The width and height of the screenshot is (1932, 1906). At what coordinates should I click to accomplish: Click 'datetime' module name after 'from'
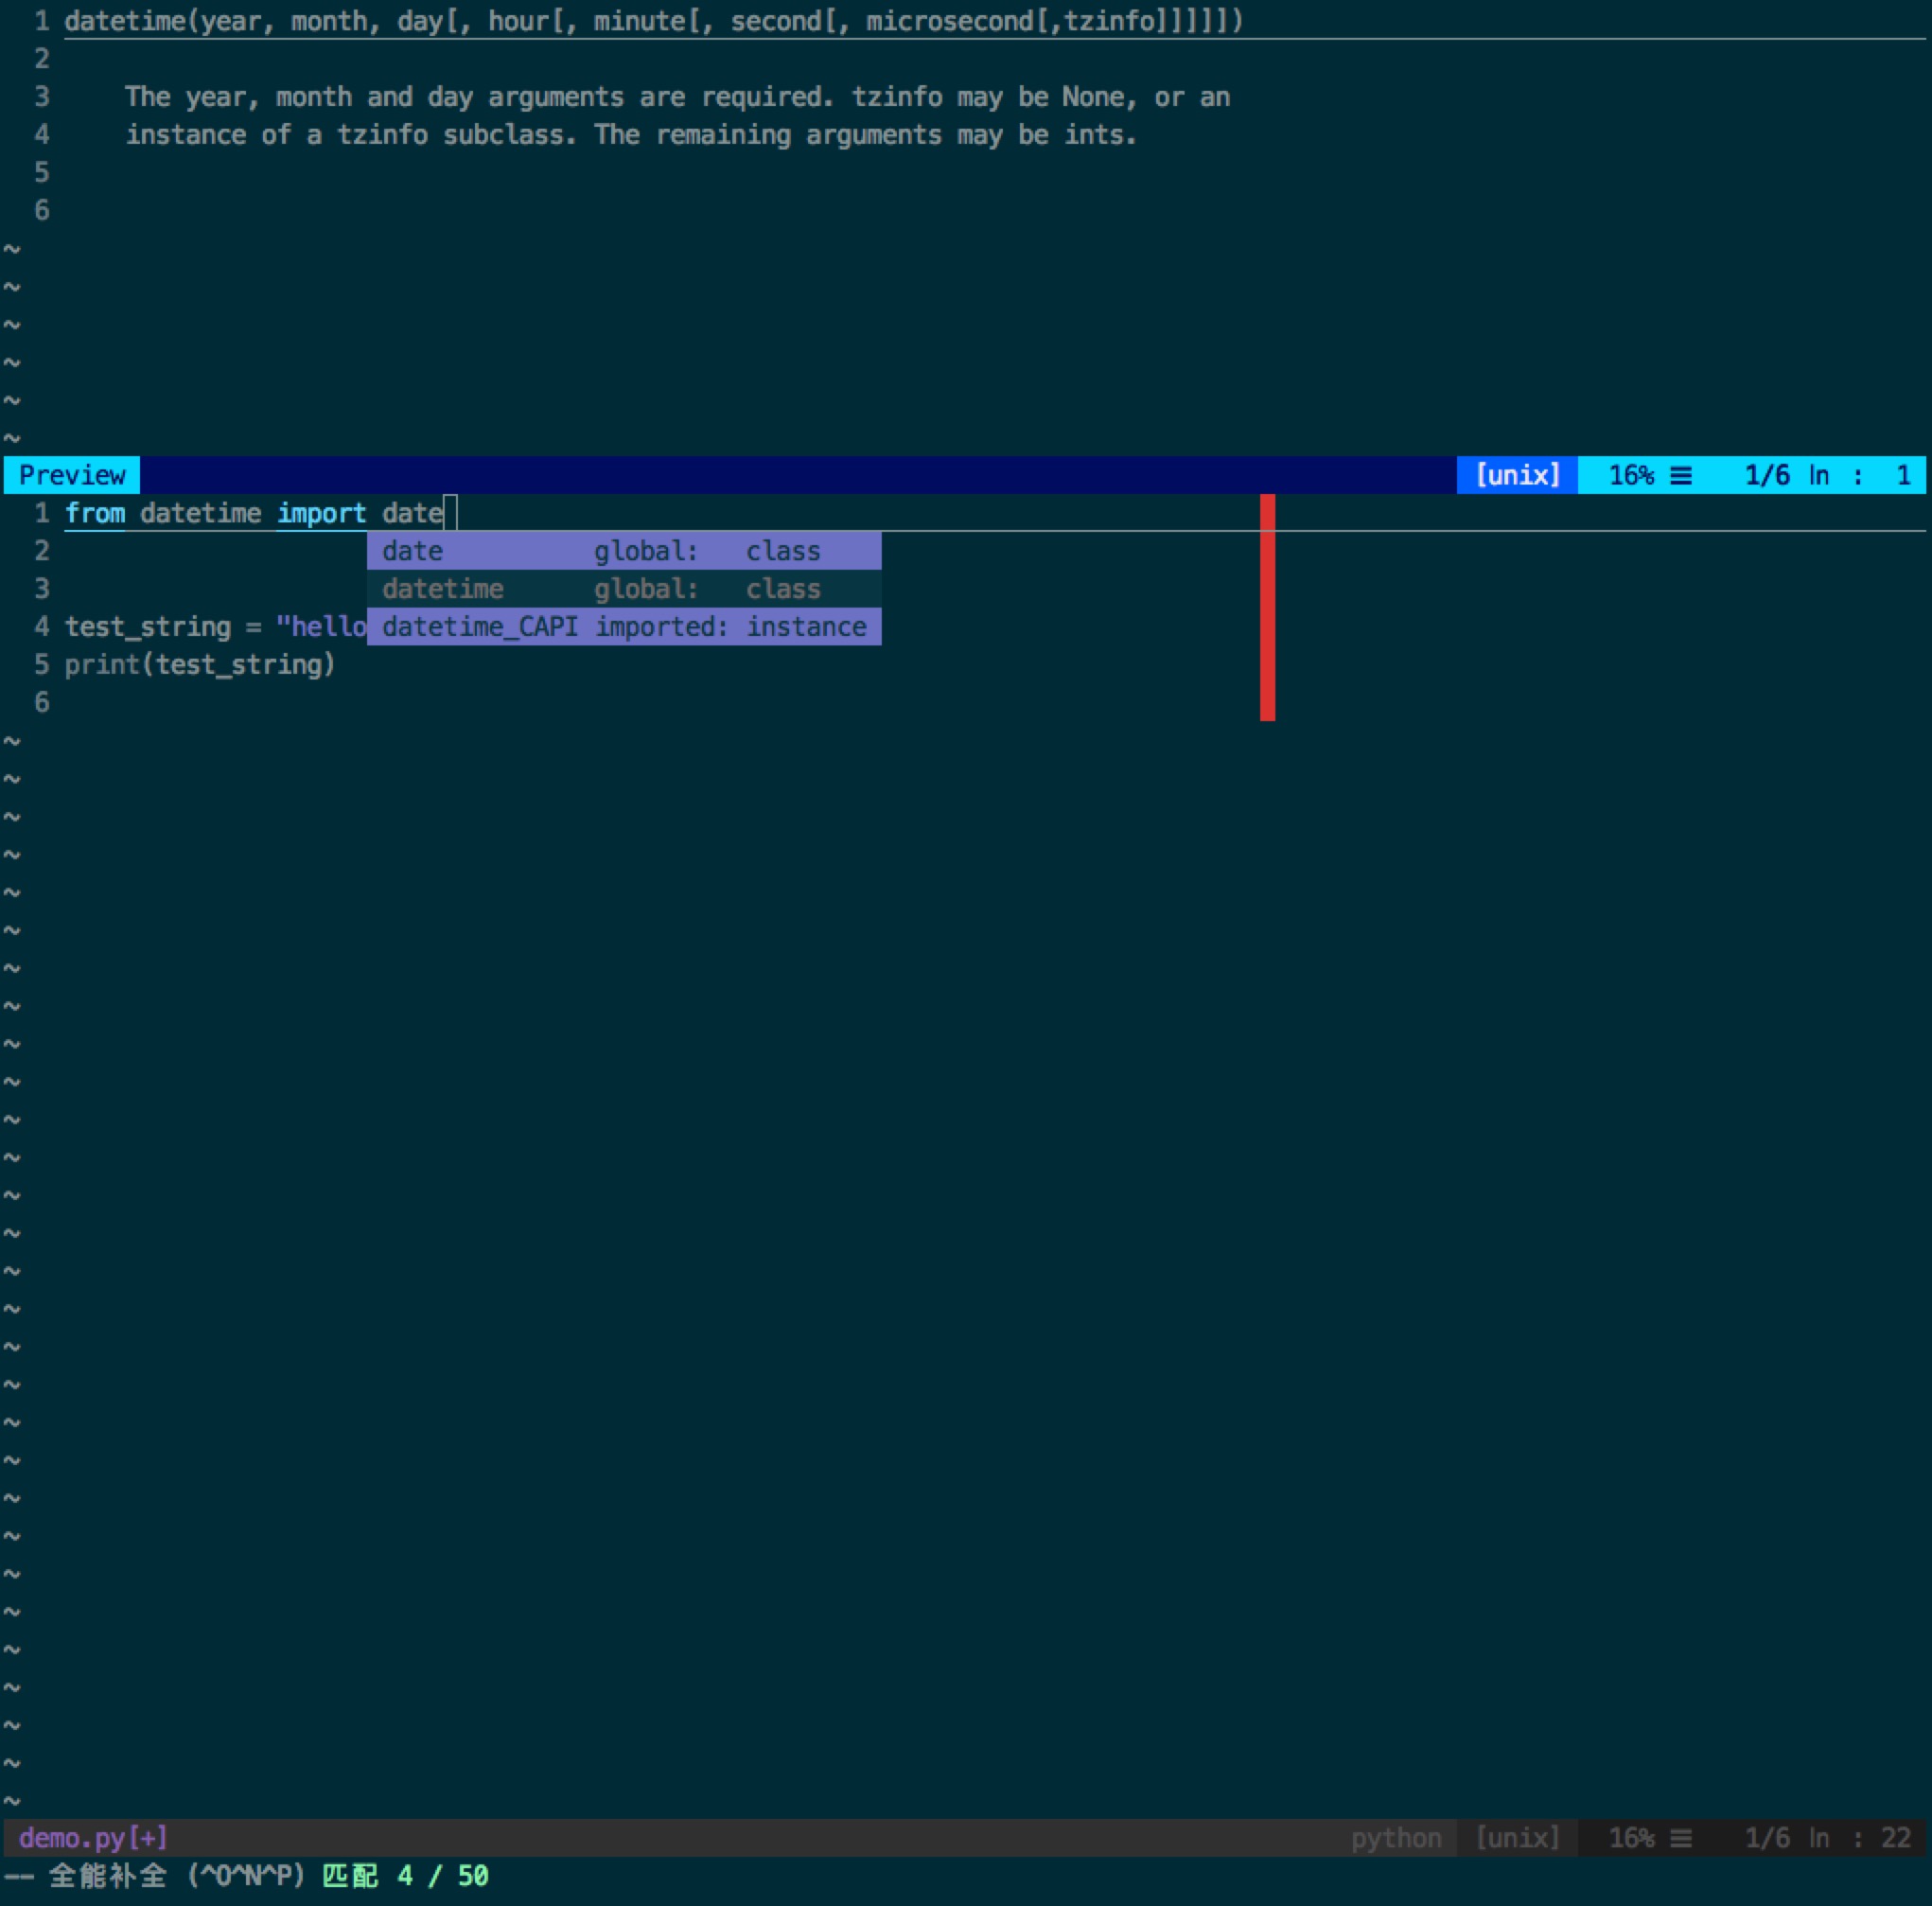[200, 513]
